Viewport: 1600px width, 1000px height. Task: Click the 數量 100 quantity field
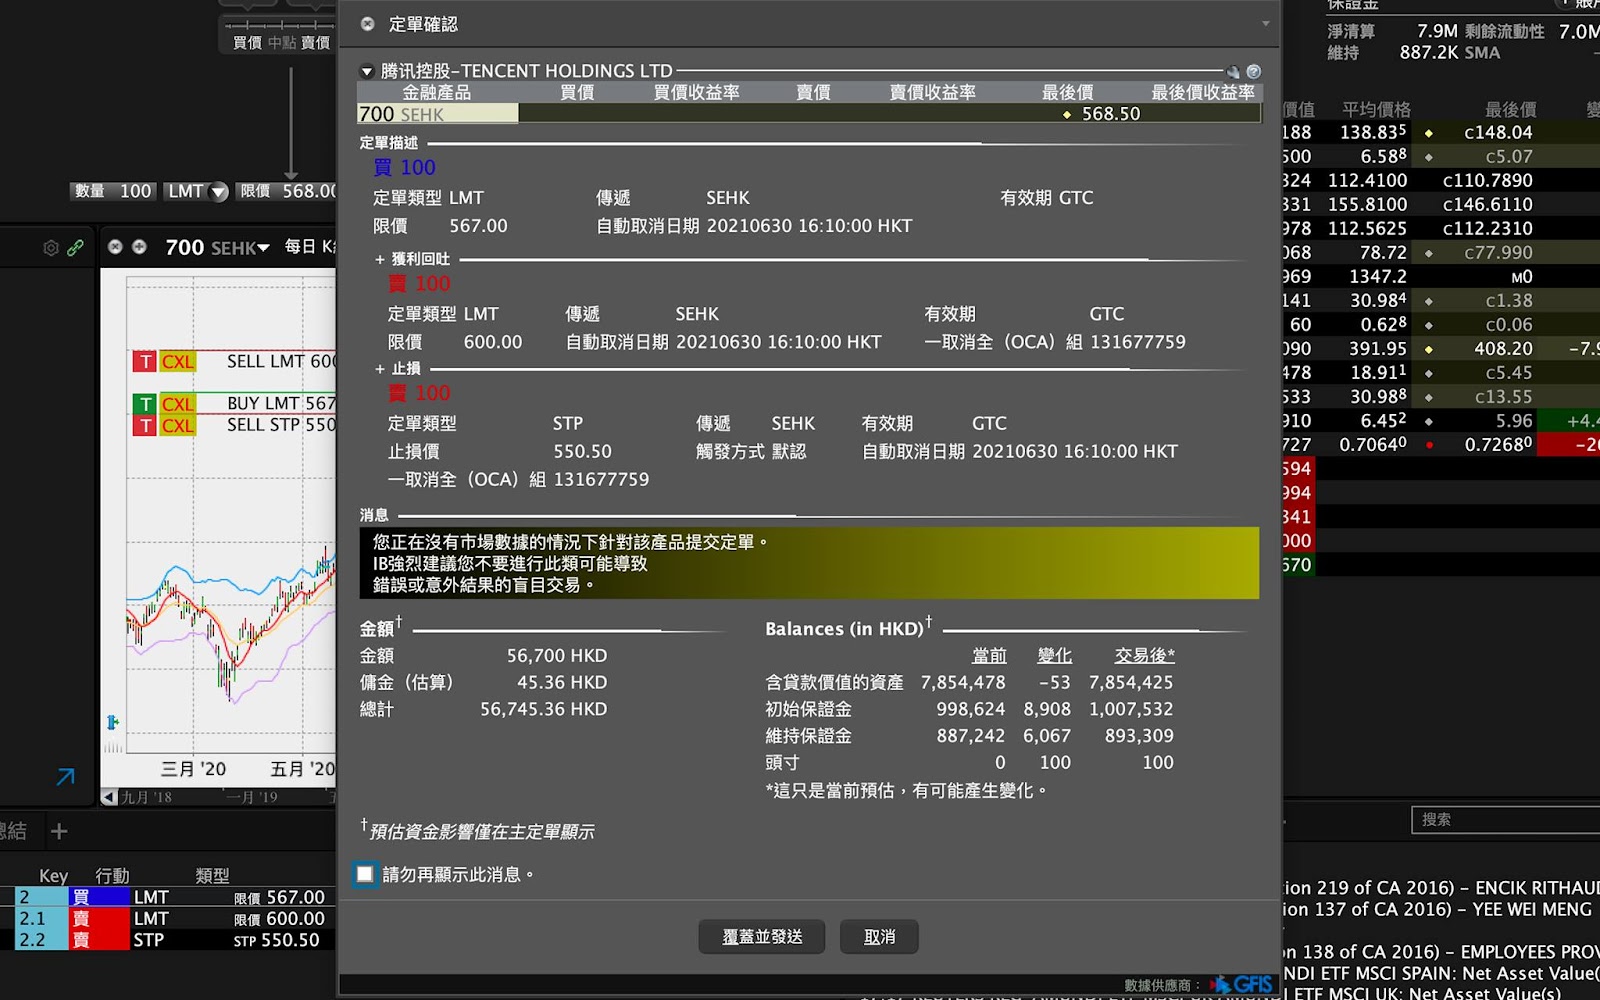[112, 191]
